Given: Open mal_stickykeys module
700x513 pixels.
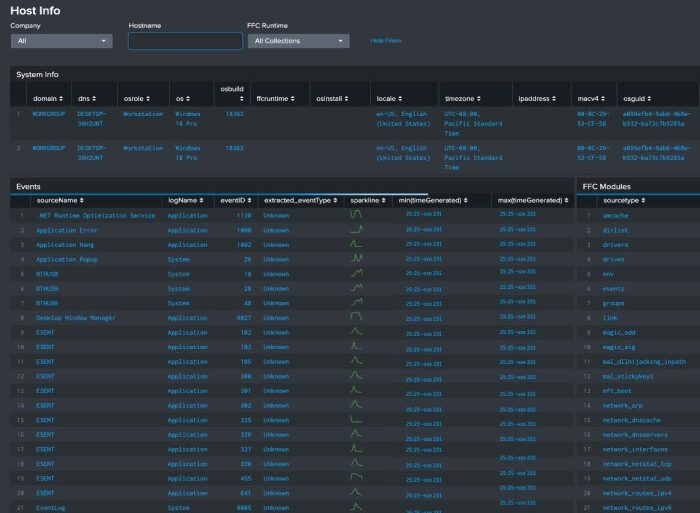Looking at the screenshot, I should pyautogui.click(x=628, y=376).
